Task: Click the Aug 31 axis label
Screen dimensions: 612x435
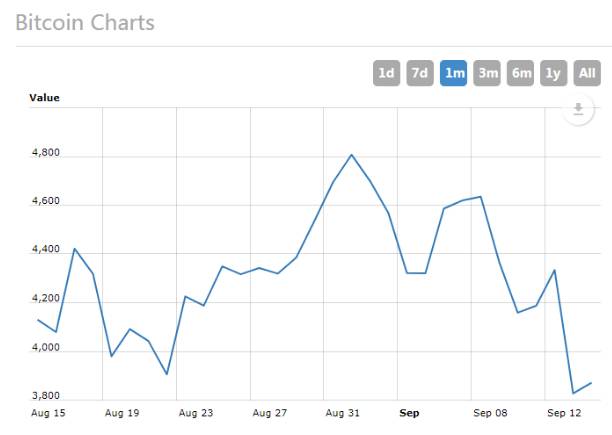Action: click(342, 413)
